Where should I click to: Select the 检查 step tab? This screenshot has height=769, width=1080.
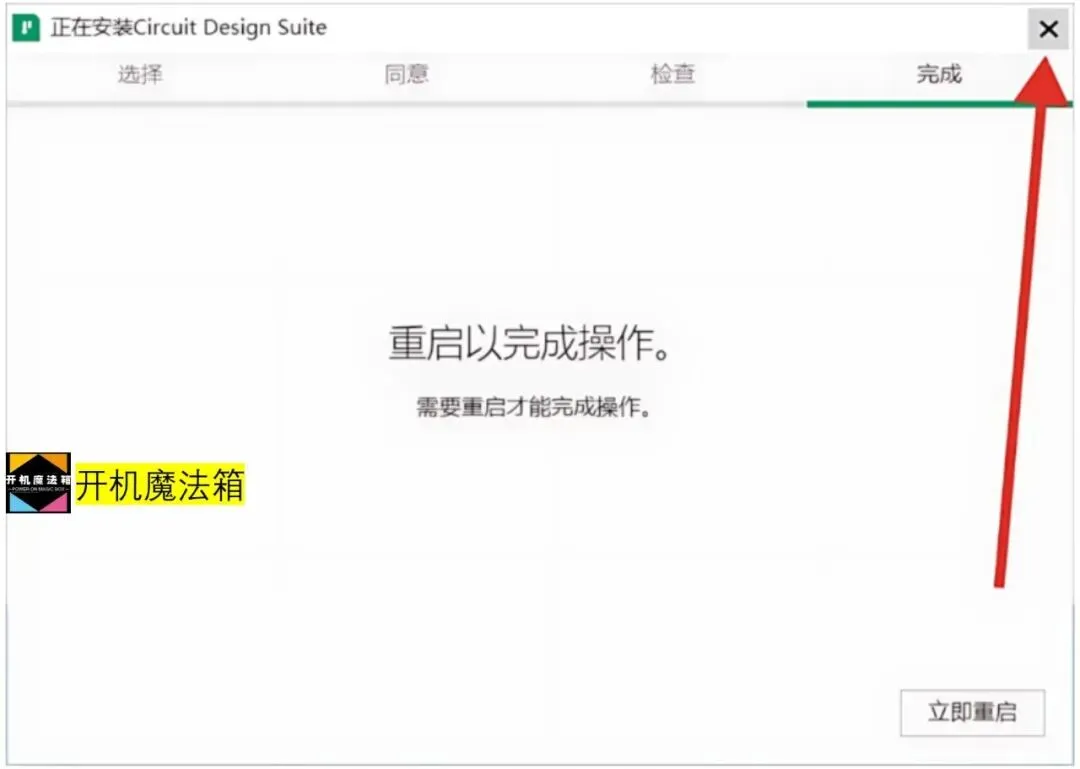673,74
